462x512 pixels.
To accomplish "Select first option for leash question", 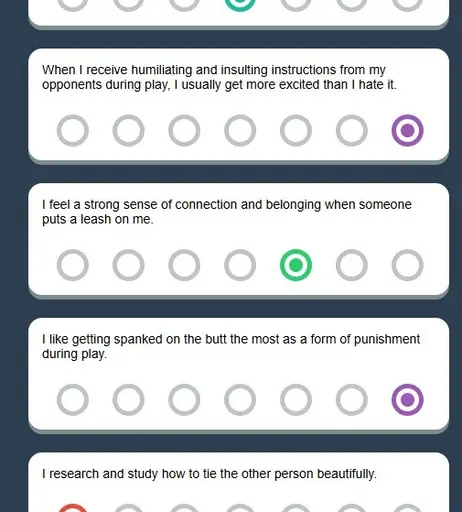I will (73, 265).
